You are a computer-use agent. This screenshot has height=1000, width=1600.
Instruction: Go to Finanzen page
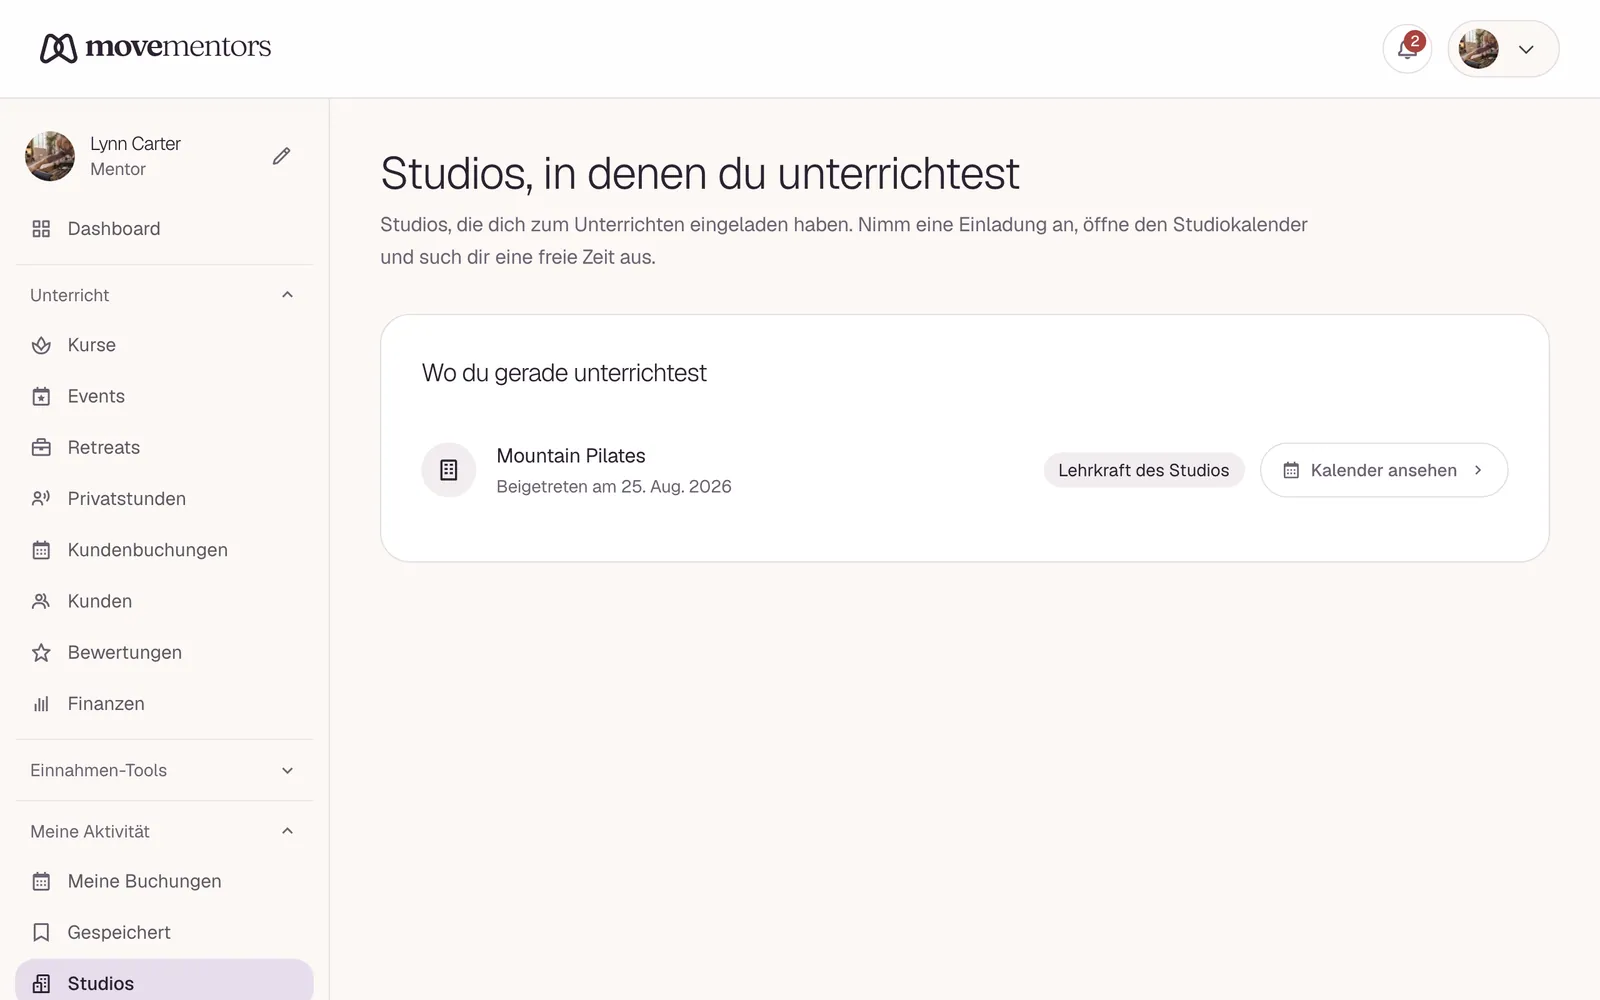[164, 704]
